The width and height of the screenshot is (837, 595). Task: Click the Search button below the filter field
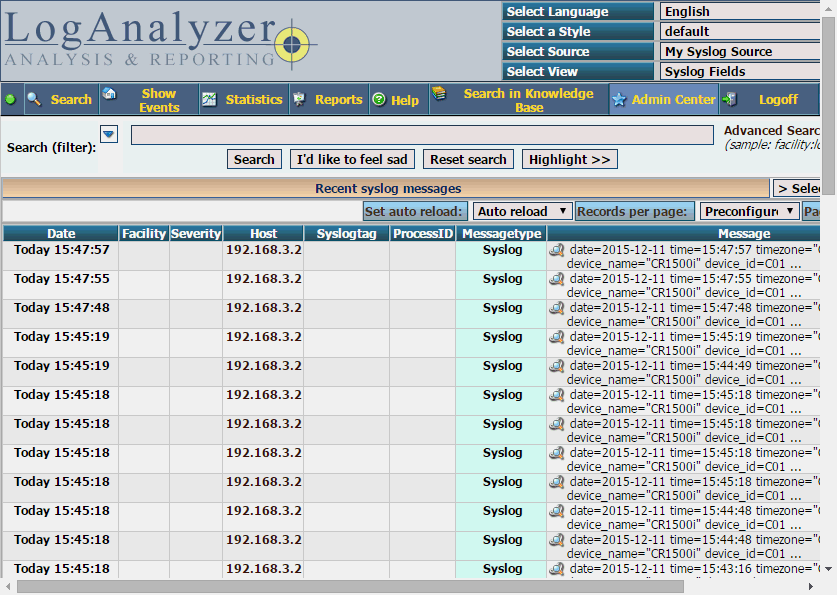(254, 159)
